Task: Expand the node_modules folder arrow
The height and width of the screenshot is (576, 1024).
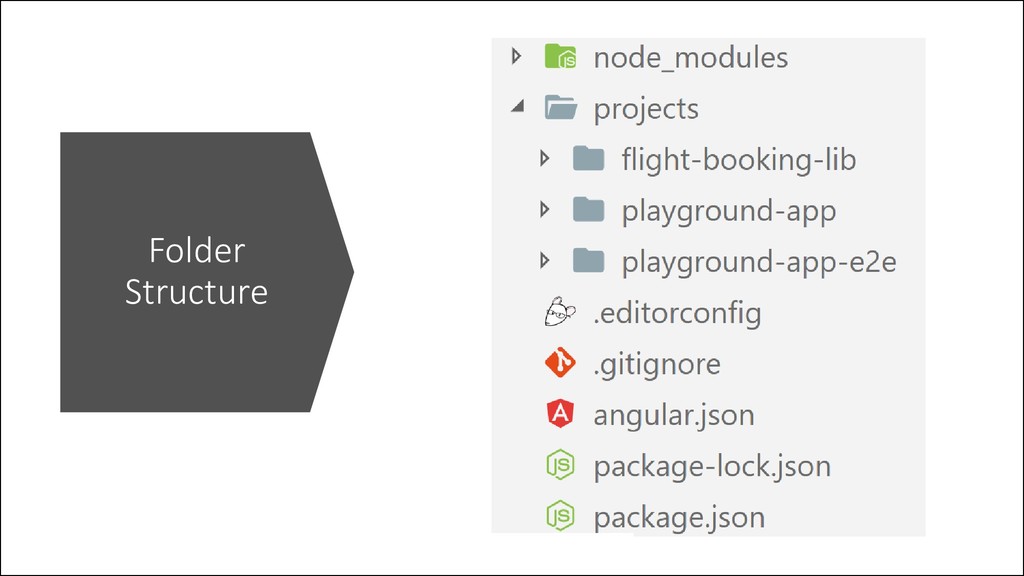Action: (x=517, y=56)
